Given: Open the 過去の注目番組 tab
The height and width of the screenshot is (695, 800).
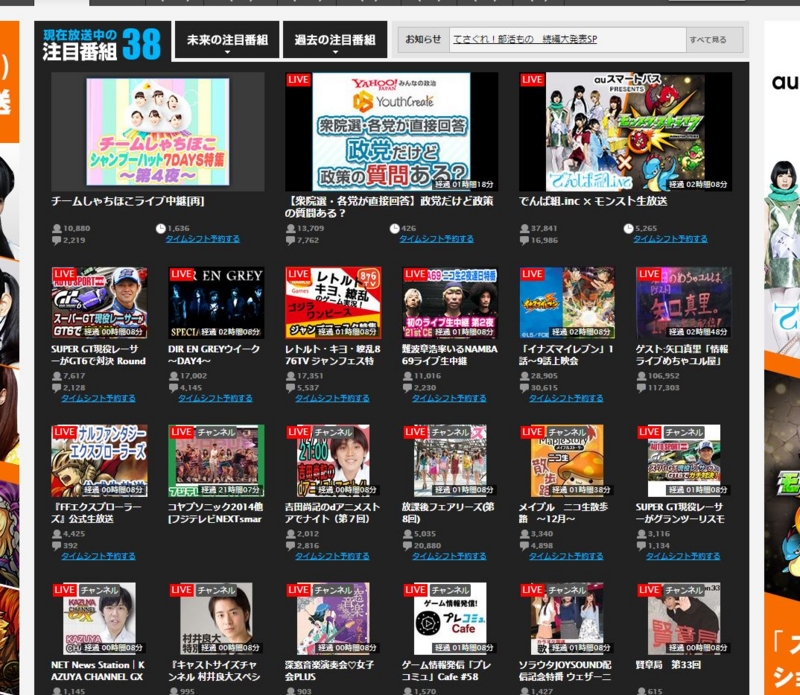Looking at the screenshot, I should point(335,40).
